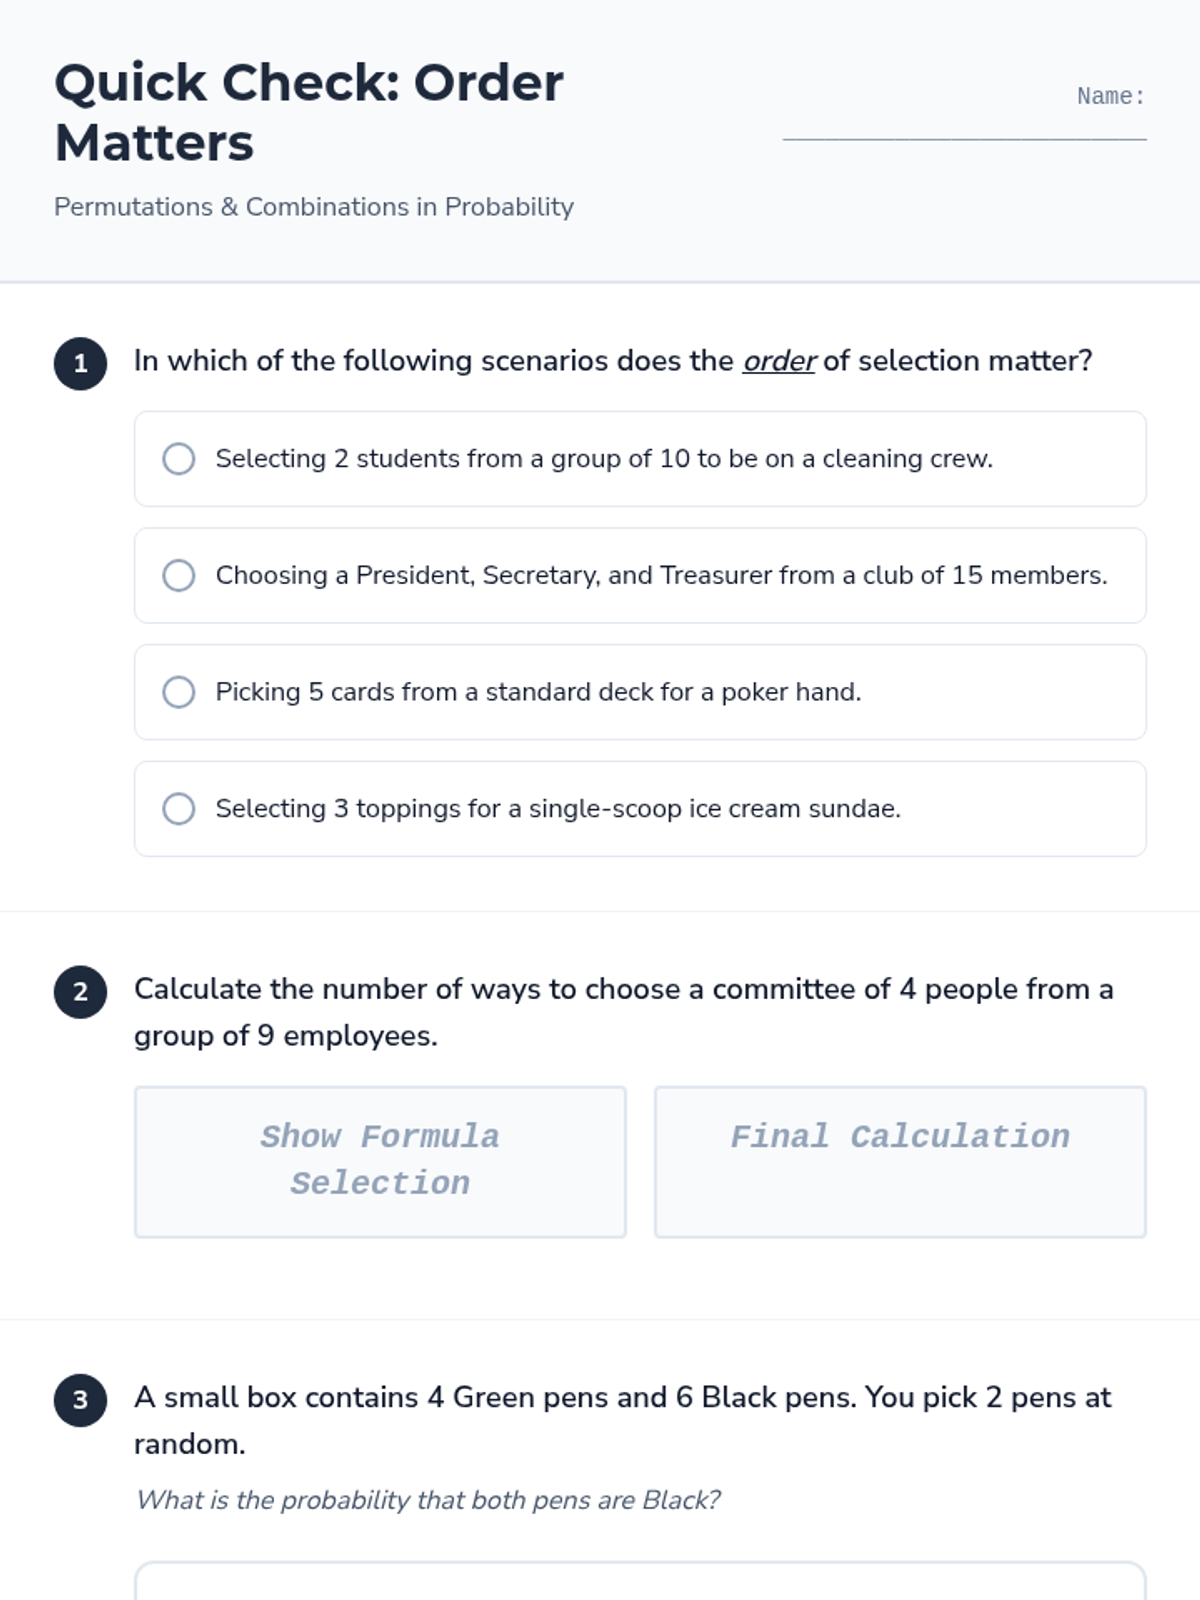Pick the ice cream sundae toppings radio button
Screen dimensions: 1200x1600
tap(179, 808)
